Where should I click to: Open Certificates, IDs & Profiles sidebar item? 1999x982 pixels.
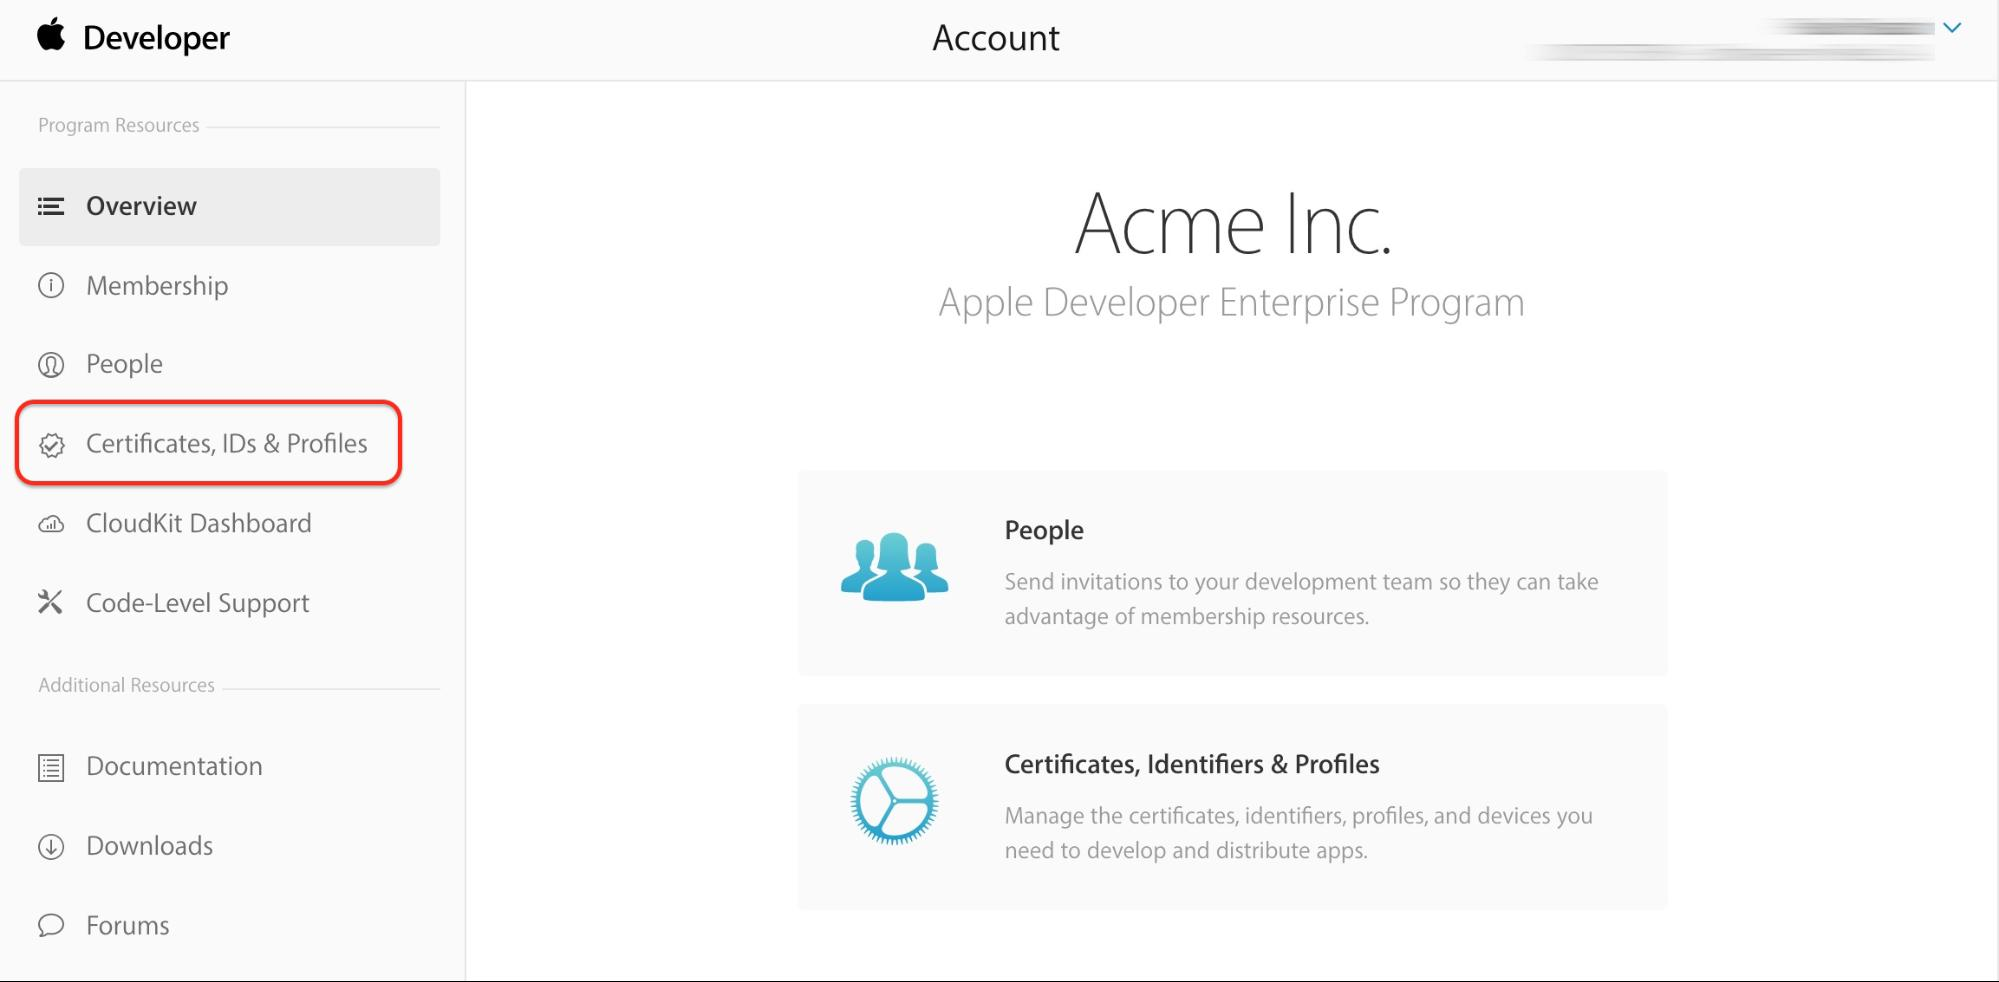pos(226,444)
